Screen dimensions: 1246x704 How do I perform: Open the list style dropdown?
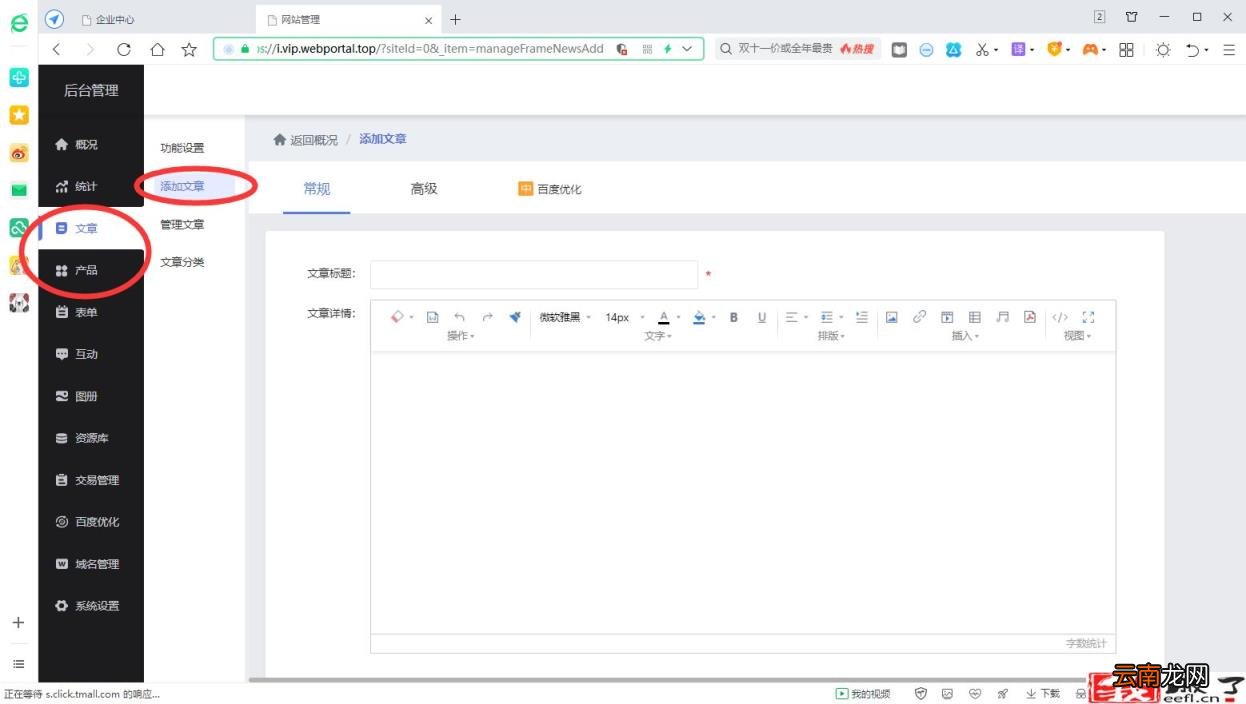point(832,317)
